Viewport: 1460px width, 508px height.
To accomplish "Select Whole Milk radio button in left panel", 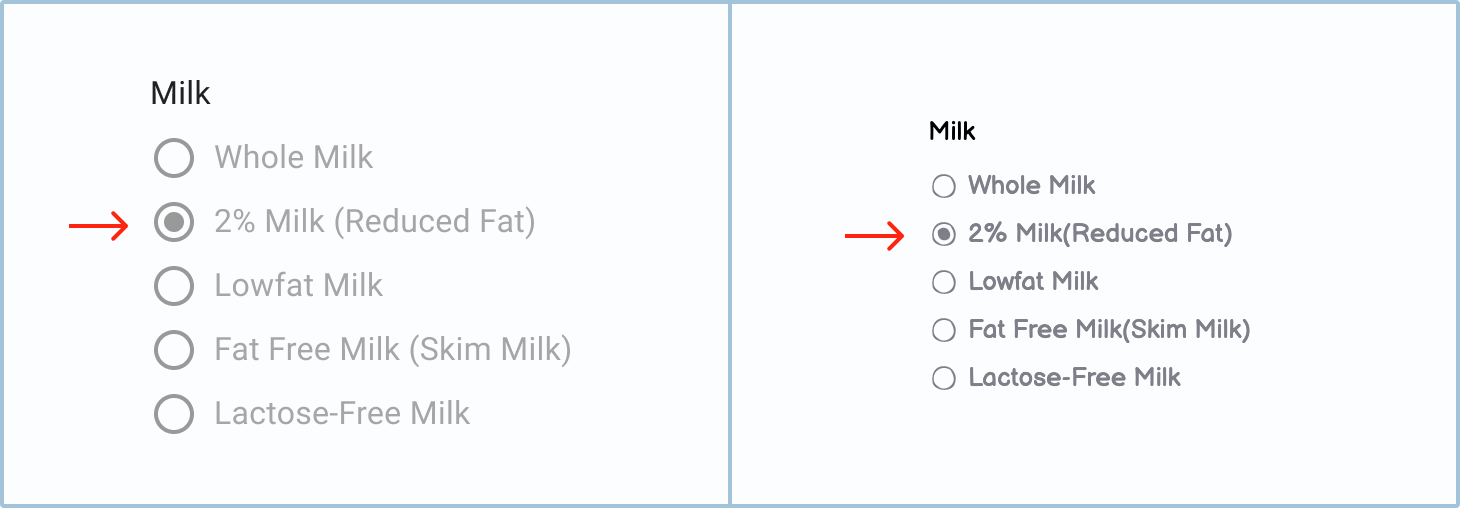I will click(174, 158).
